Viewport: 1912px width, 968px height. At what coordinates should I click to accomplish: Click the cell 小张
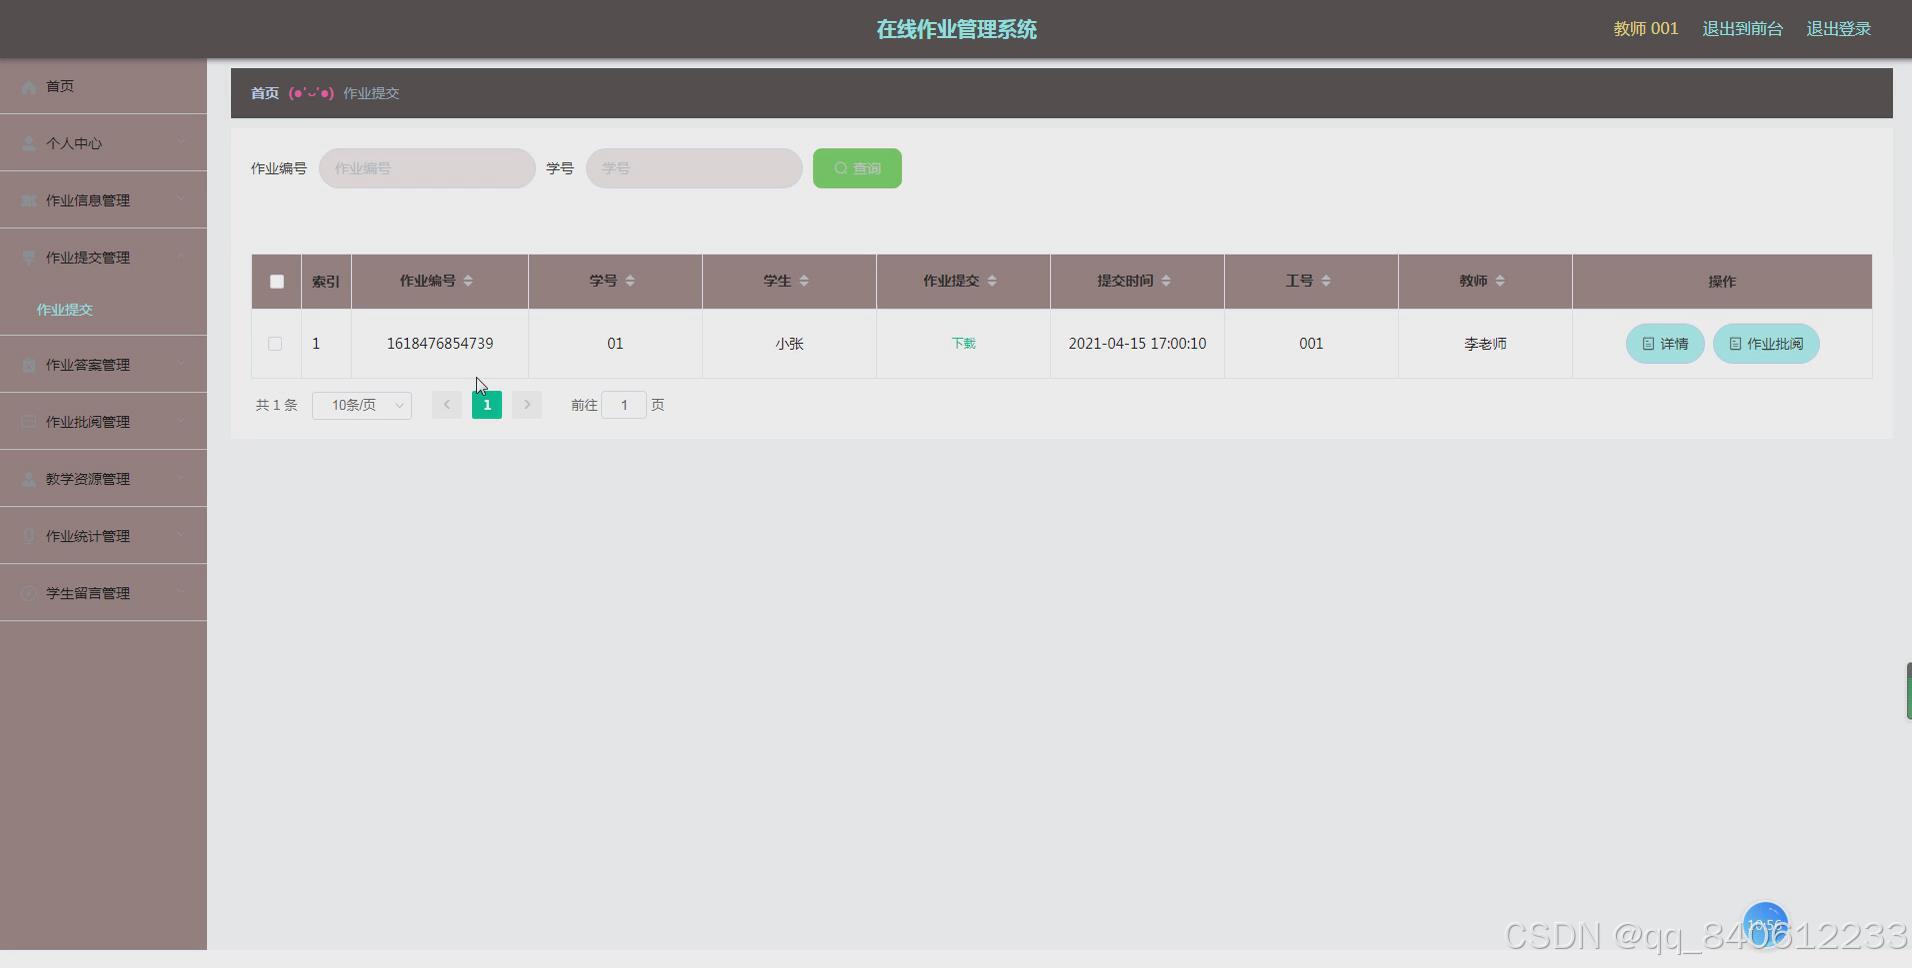coord(789,344)
